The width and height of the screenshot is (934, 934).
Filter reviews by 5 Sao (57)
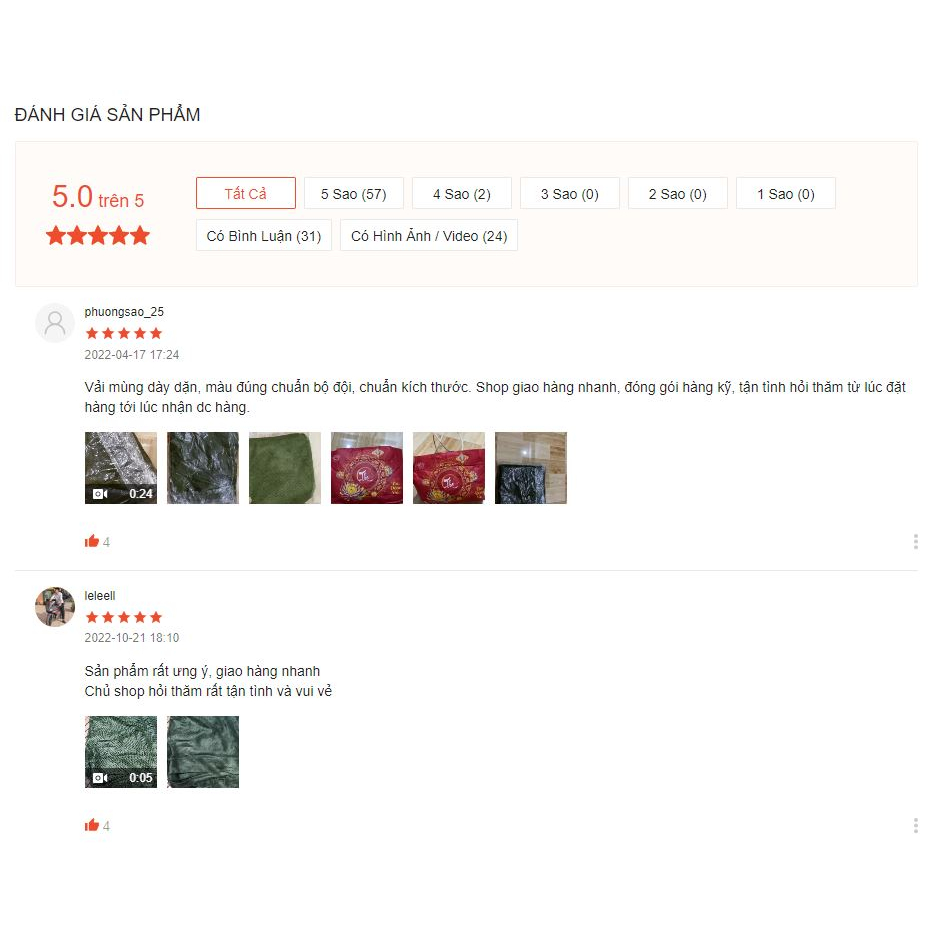354,193
